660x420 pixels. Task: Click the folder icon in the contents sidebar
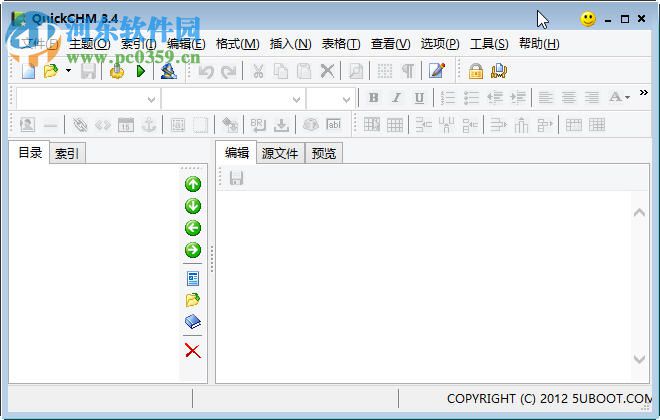tap(193, 300)
